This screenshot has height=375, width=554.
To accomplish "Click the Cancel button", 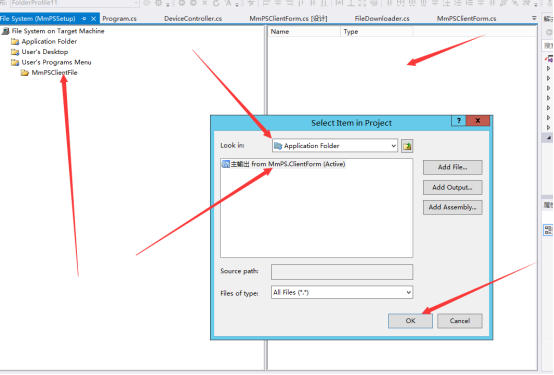I will click(460, 321).
